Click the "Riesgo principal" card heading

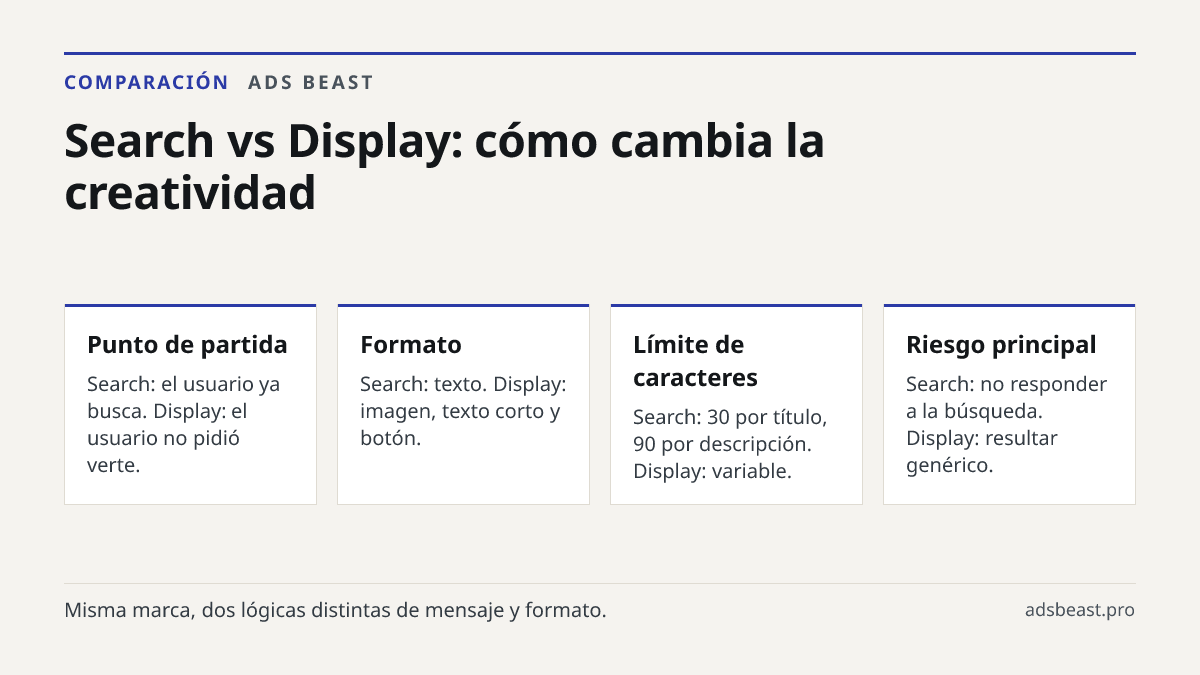pos(1001,345)
